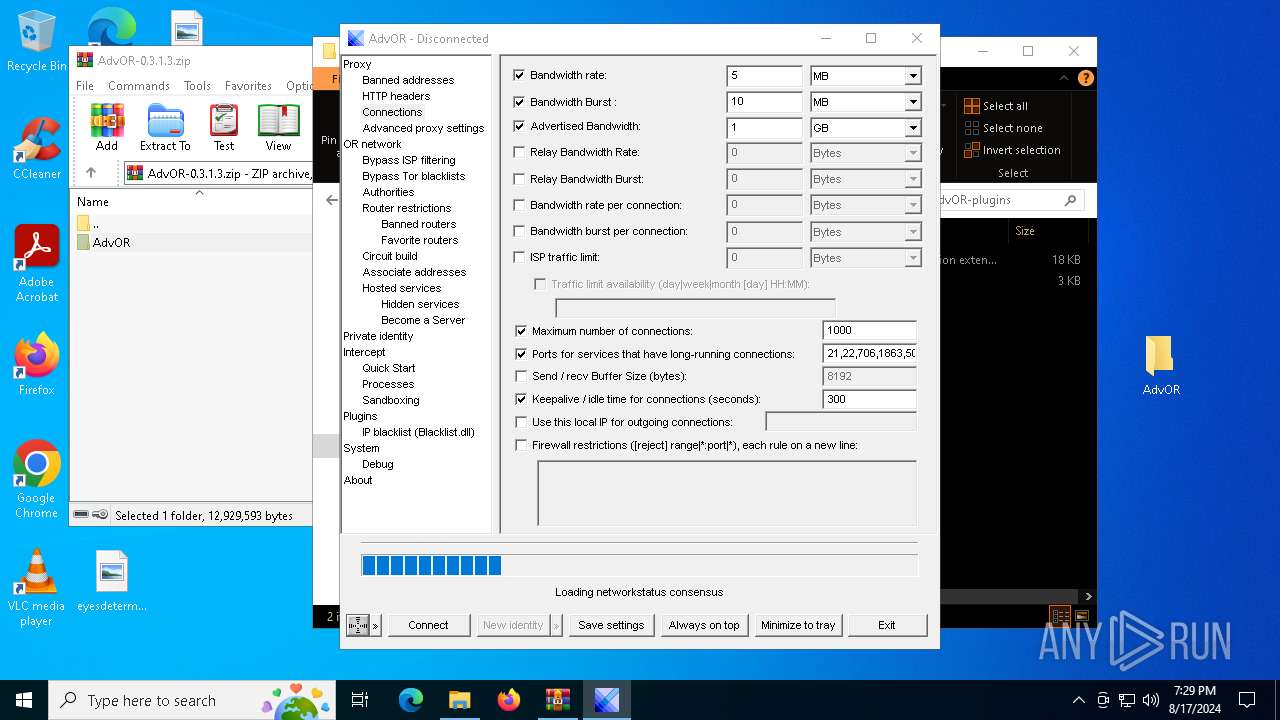Screen dimensions: 1280x720
Task: Open Google Chrome desktop shortcut
Action: [37, 479]
